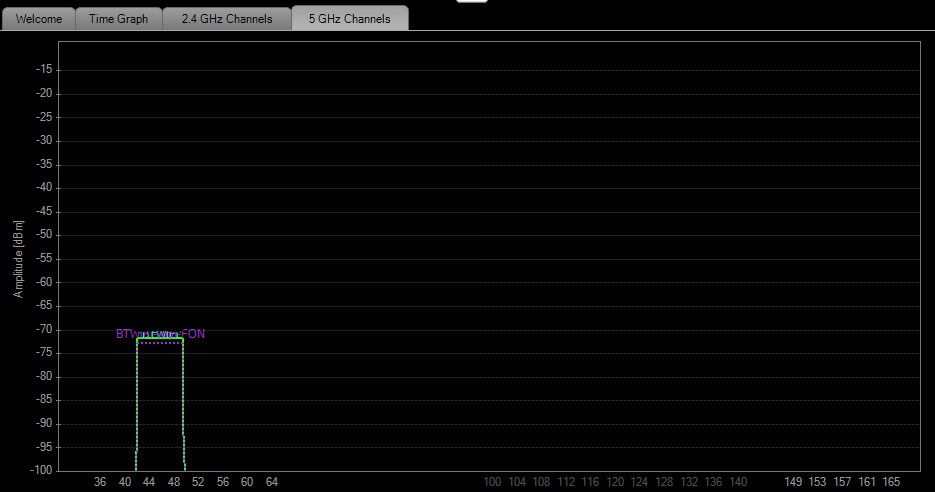Click channel 64 on the axis
Screen dimensions: 935x492
[271, 482]
